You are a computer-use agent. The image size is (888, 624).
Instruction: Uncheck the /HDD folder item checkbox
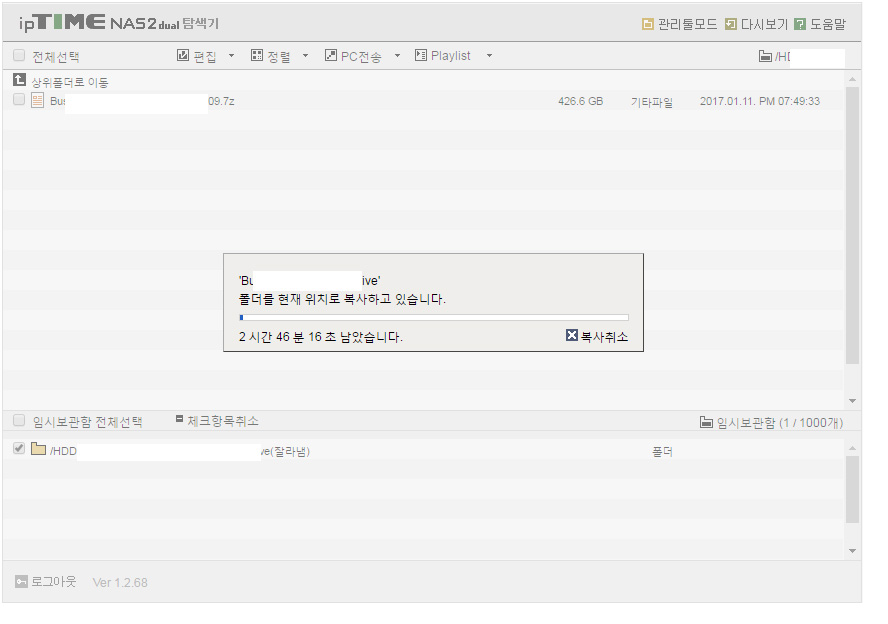[19, 448]
